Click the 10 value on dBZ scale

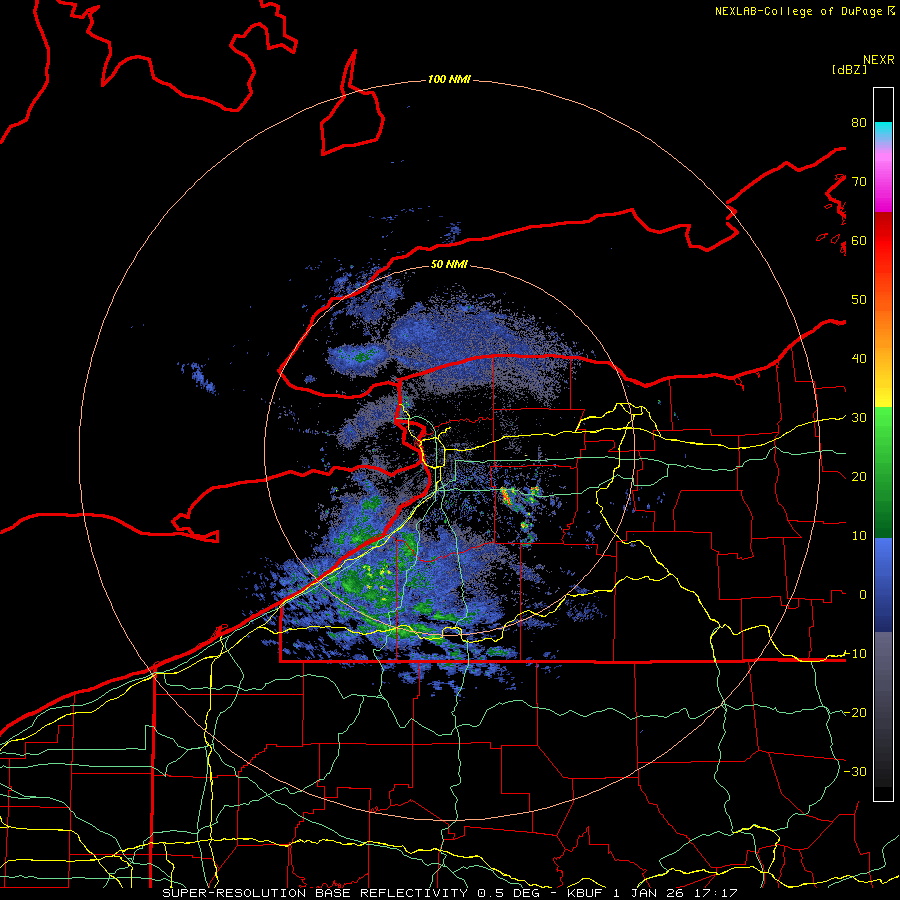(x=859, y=536)
